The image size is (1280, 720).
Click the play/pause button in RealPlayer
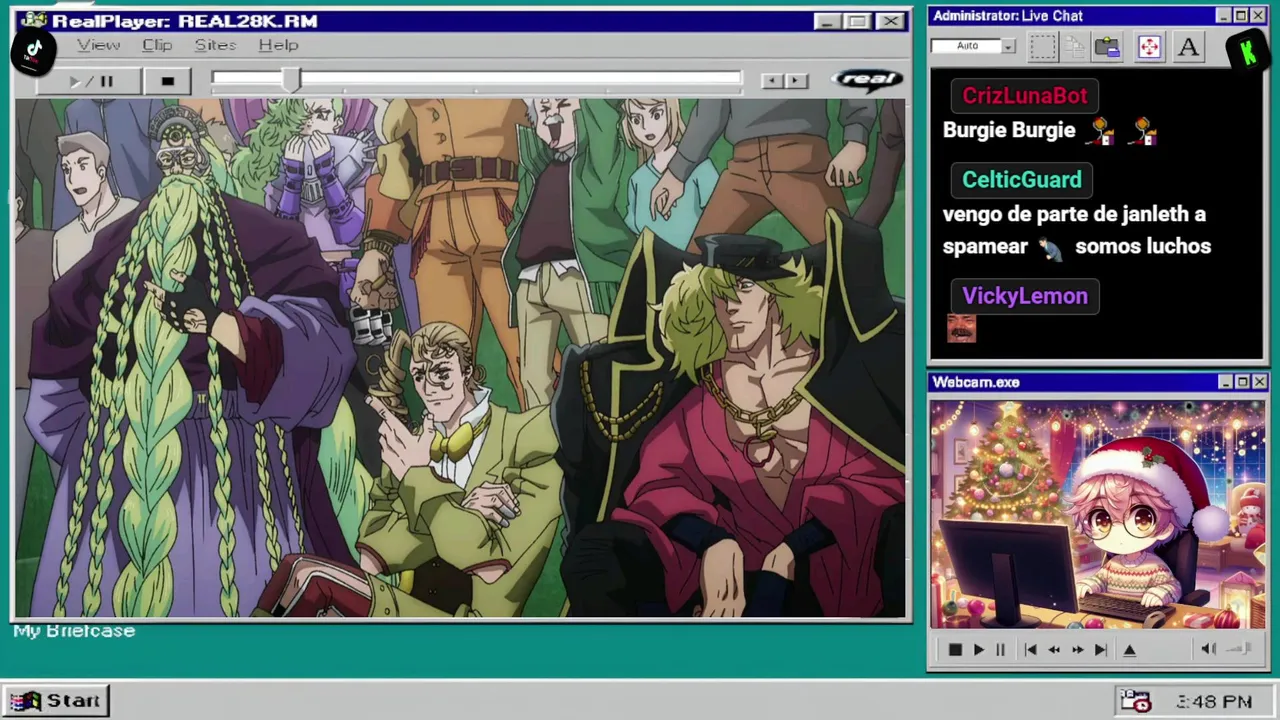tap(88, 81)
